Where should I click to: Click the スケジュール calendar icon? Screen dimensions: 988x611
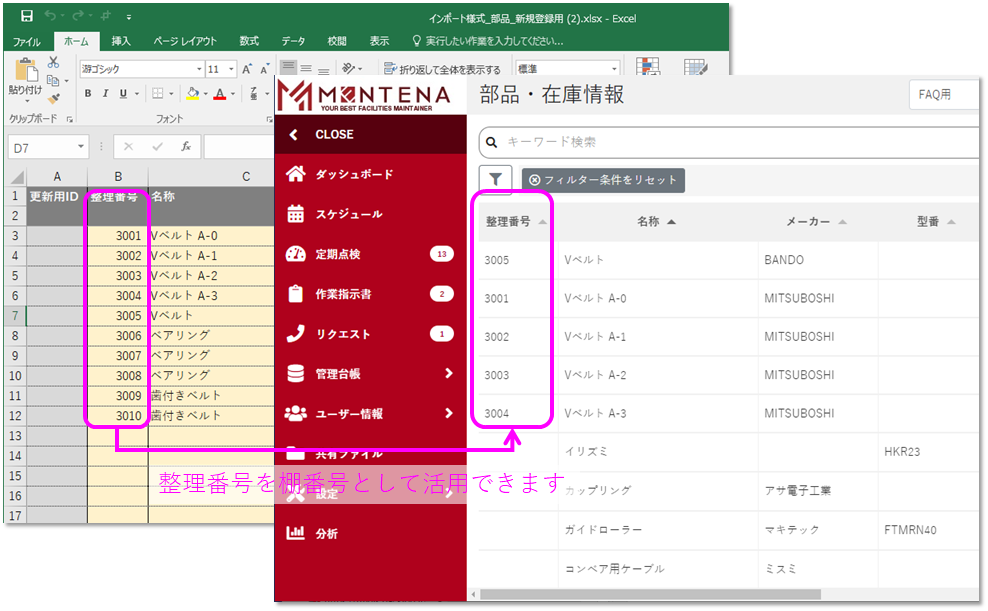tap(295, 214)
